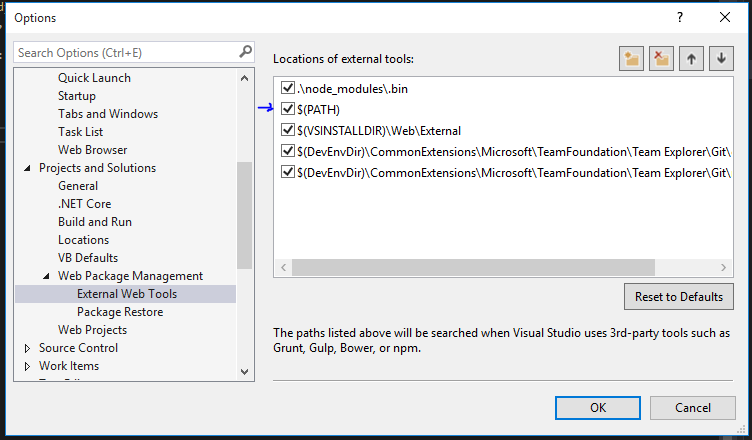
Task: Click the delete folder path icon
Action: click(661, 59)
